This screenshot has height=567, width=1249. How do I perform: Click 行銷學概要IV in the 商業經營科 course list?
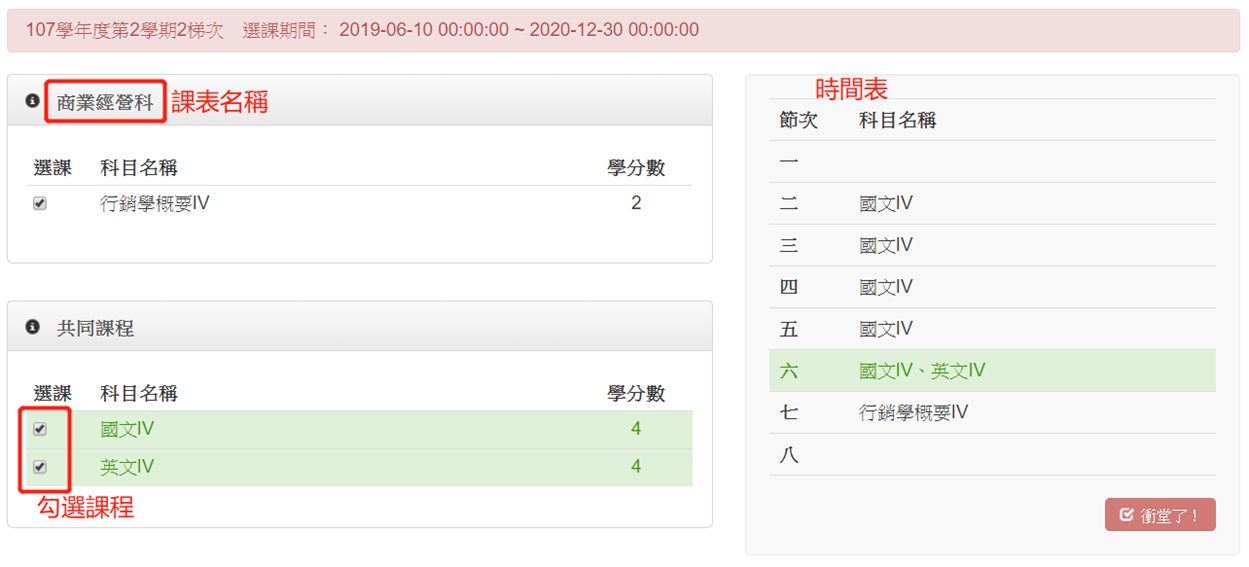(155, 203)
